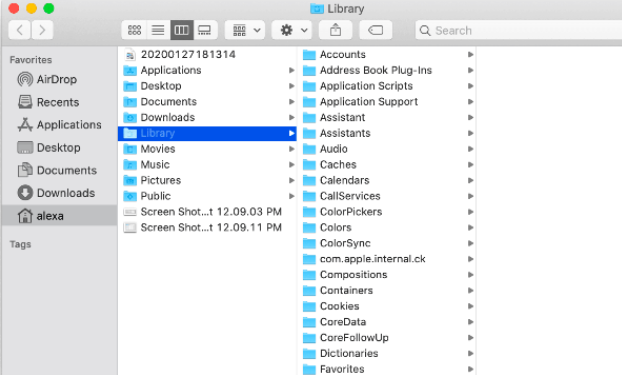
Task: Open the Compositions folder
Action: coord(387,275)
